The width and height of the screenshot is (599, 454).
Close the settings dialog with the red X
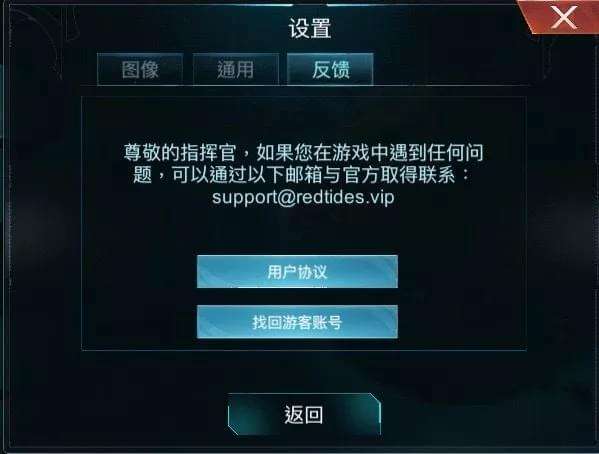point(564,18)
